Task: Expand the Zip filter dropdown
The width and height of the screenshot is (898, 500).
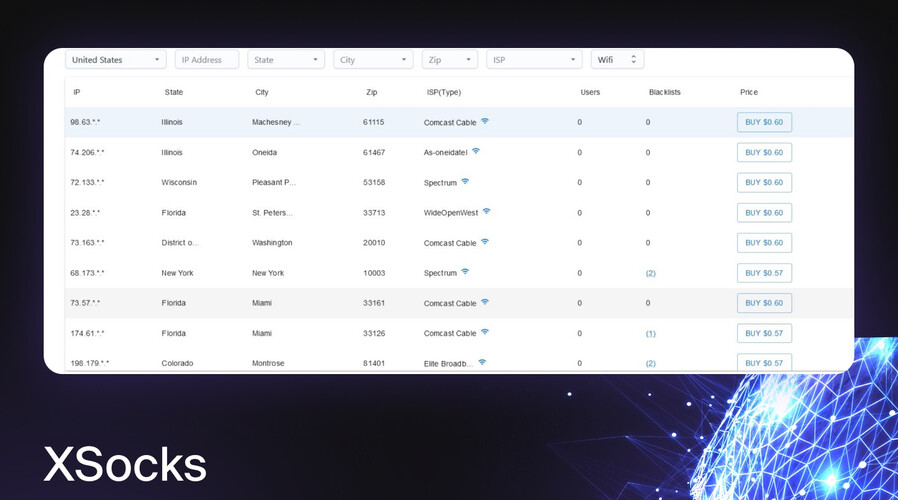Action: pos(450,60)
